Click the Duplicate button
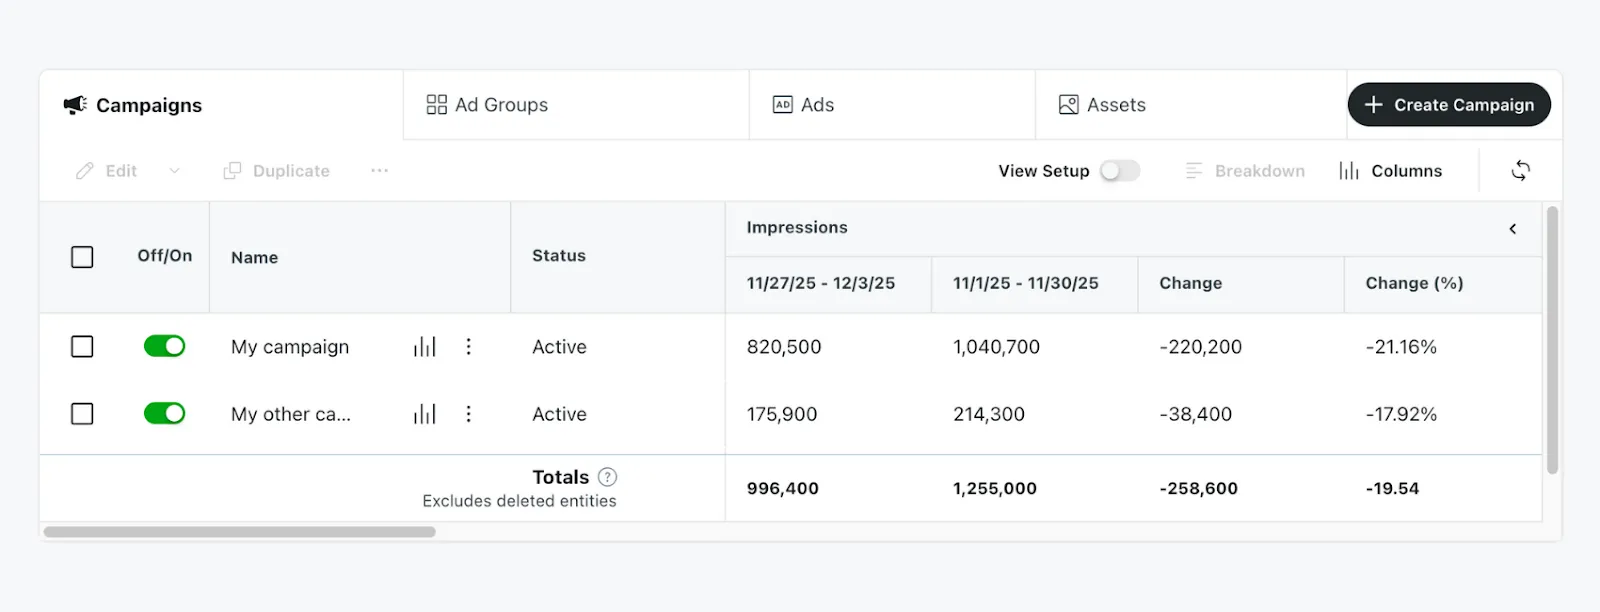The width and height of the screenshot is (1600, 612). [x=277, y=171]
